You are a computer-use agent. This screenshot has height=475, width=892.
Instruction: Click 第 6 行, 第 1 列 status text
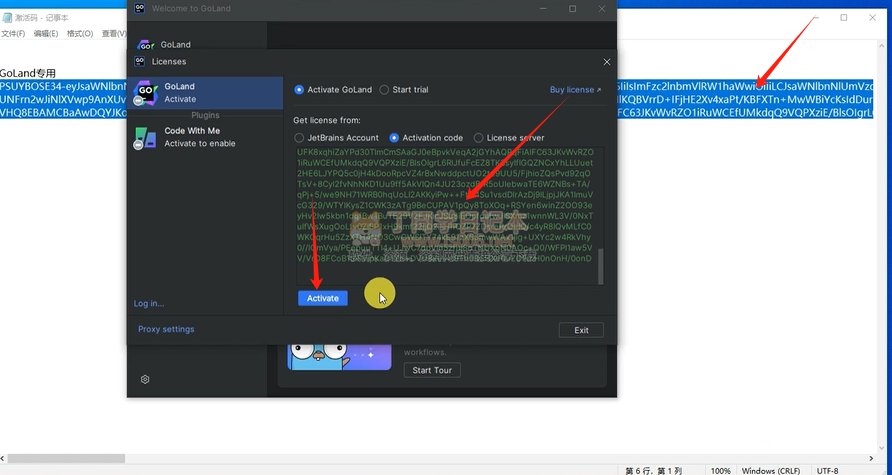point(654,470)
